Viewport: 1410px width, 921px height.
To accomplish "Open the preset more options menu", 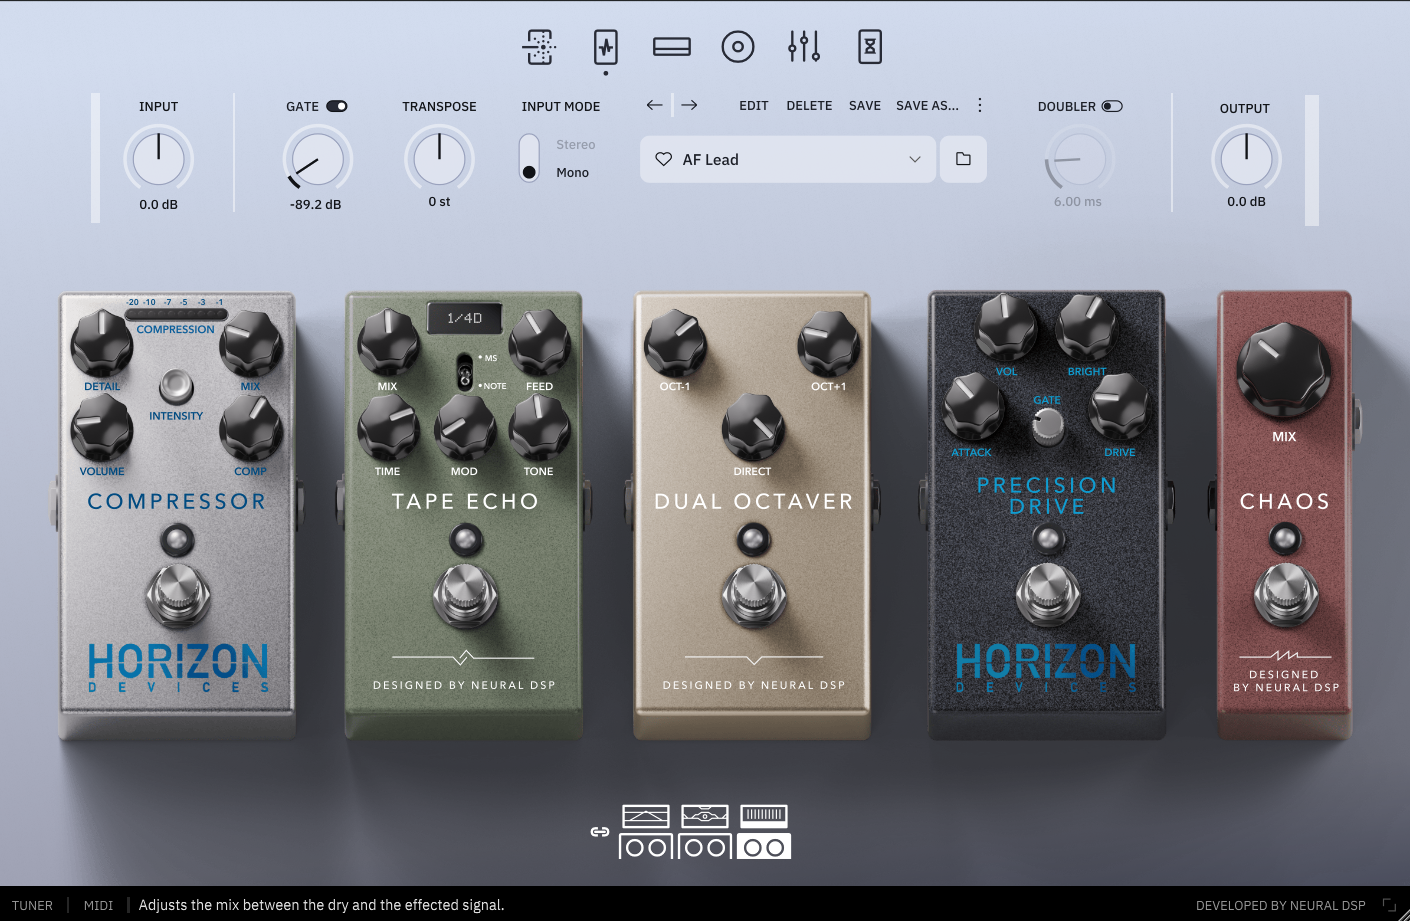I will click(x=980, y=105).
